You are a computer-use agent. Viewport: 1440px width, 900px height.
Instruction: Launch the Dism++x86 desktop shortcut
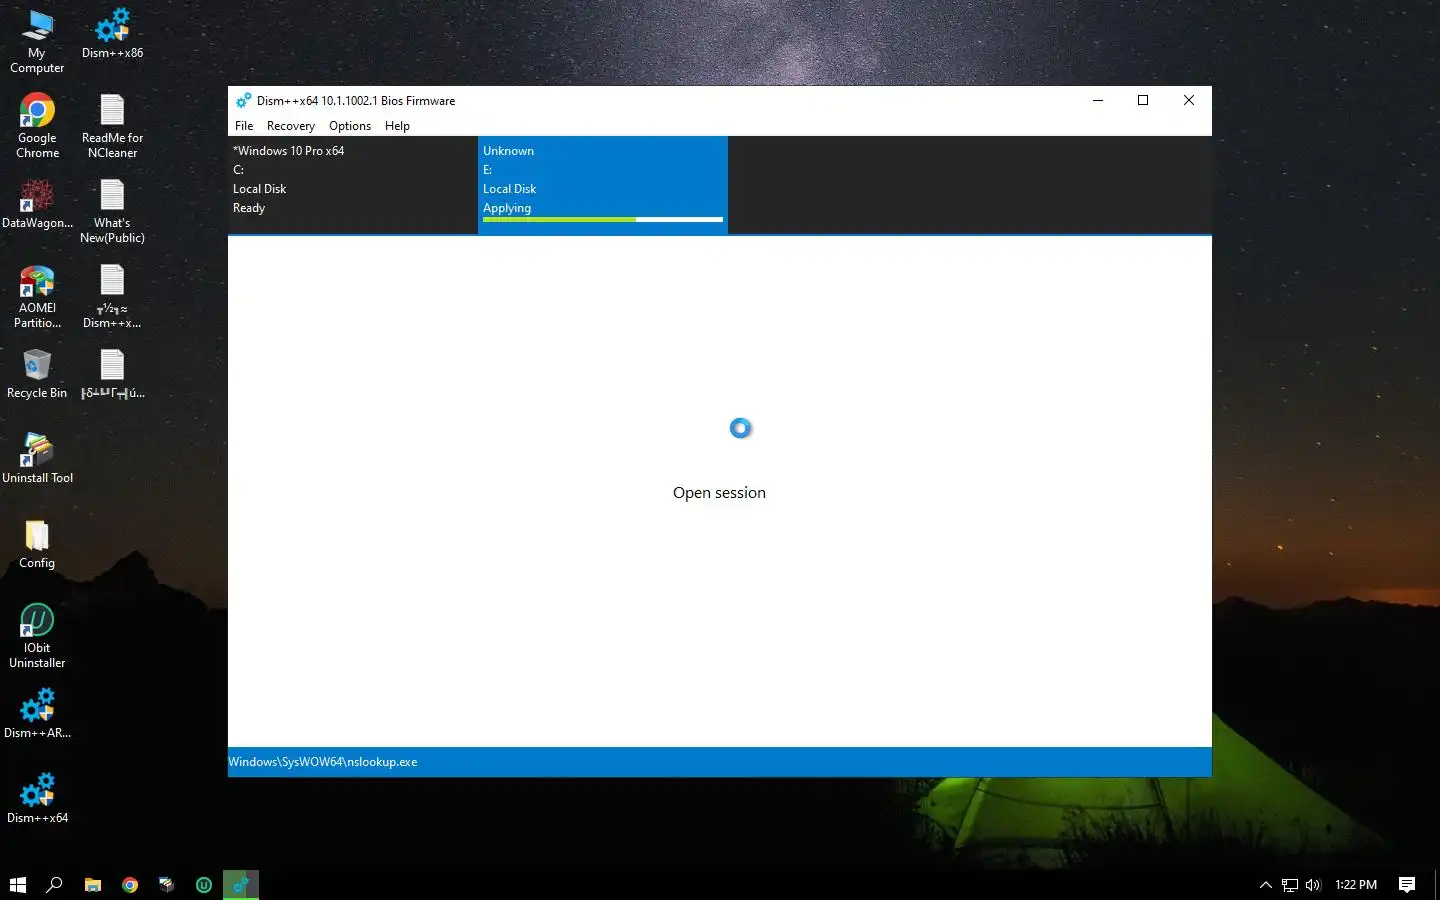coord(112,34)
